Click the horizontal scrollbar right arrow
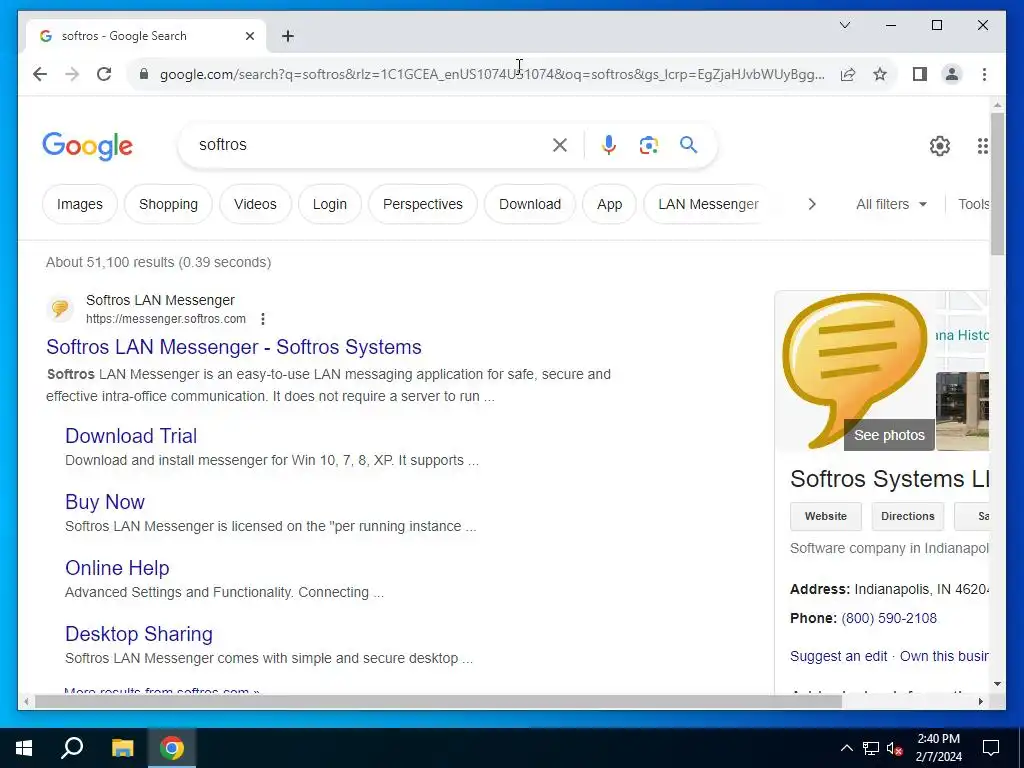This screenshot has height=768, width=1024. (981, 701)
